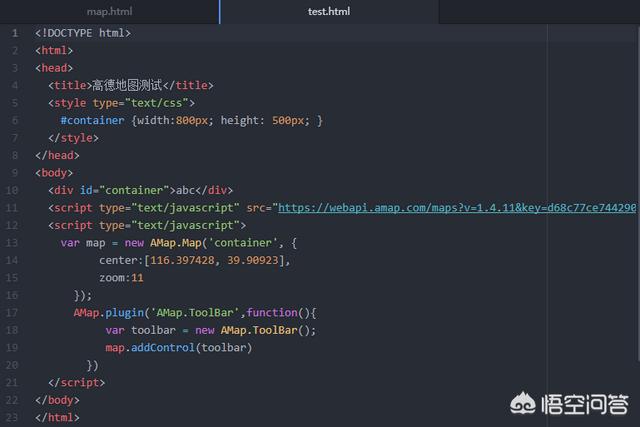Click line number 17 in the gutter
This screenshot has height=427, width=640.
pos(12,313)
